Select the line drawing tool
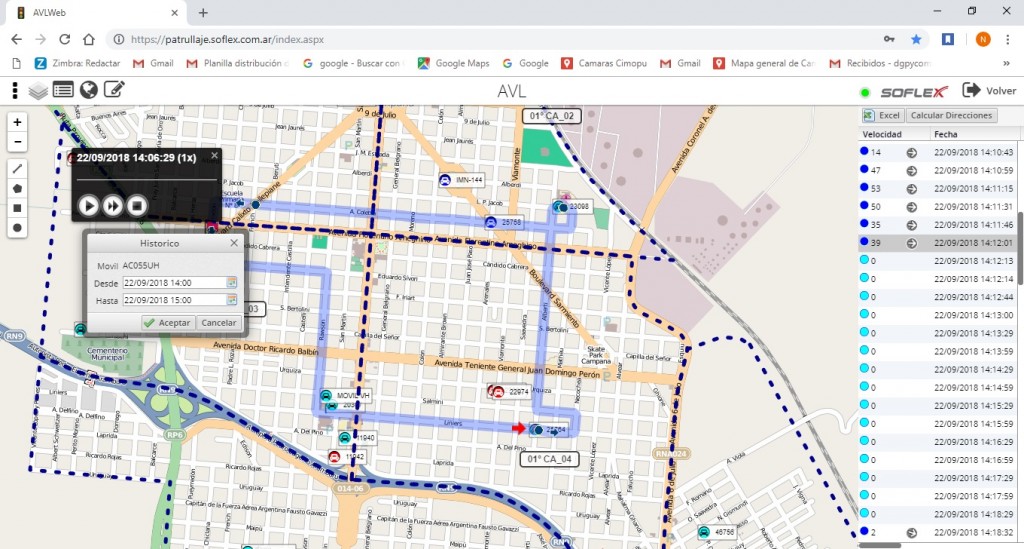Viewport: 1024px width, 549px height. pos(18,168)
